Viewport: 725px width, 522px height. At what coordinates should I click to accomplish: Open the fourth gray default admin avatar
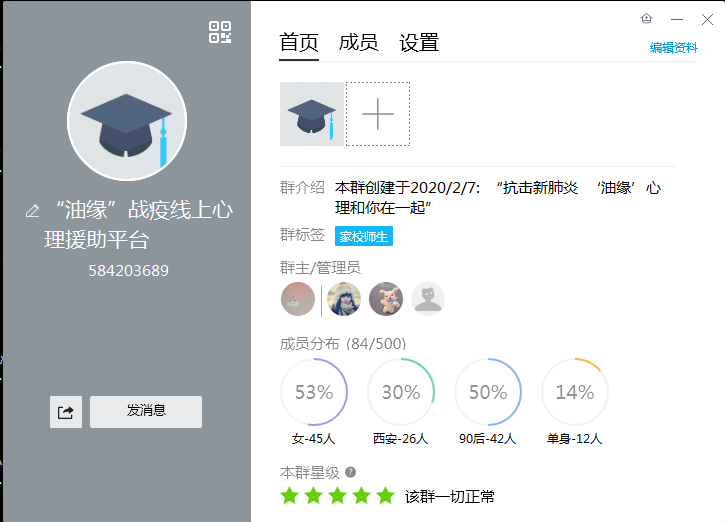point(428,299)
